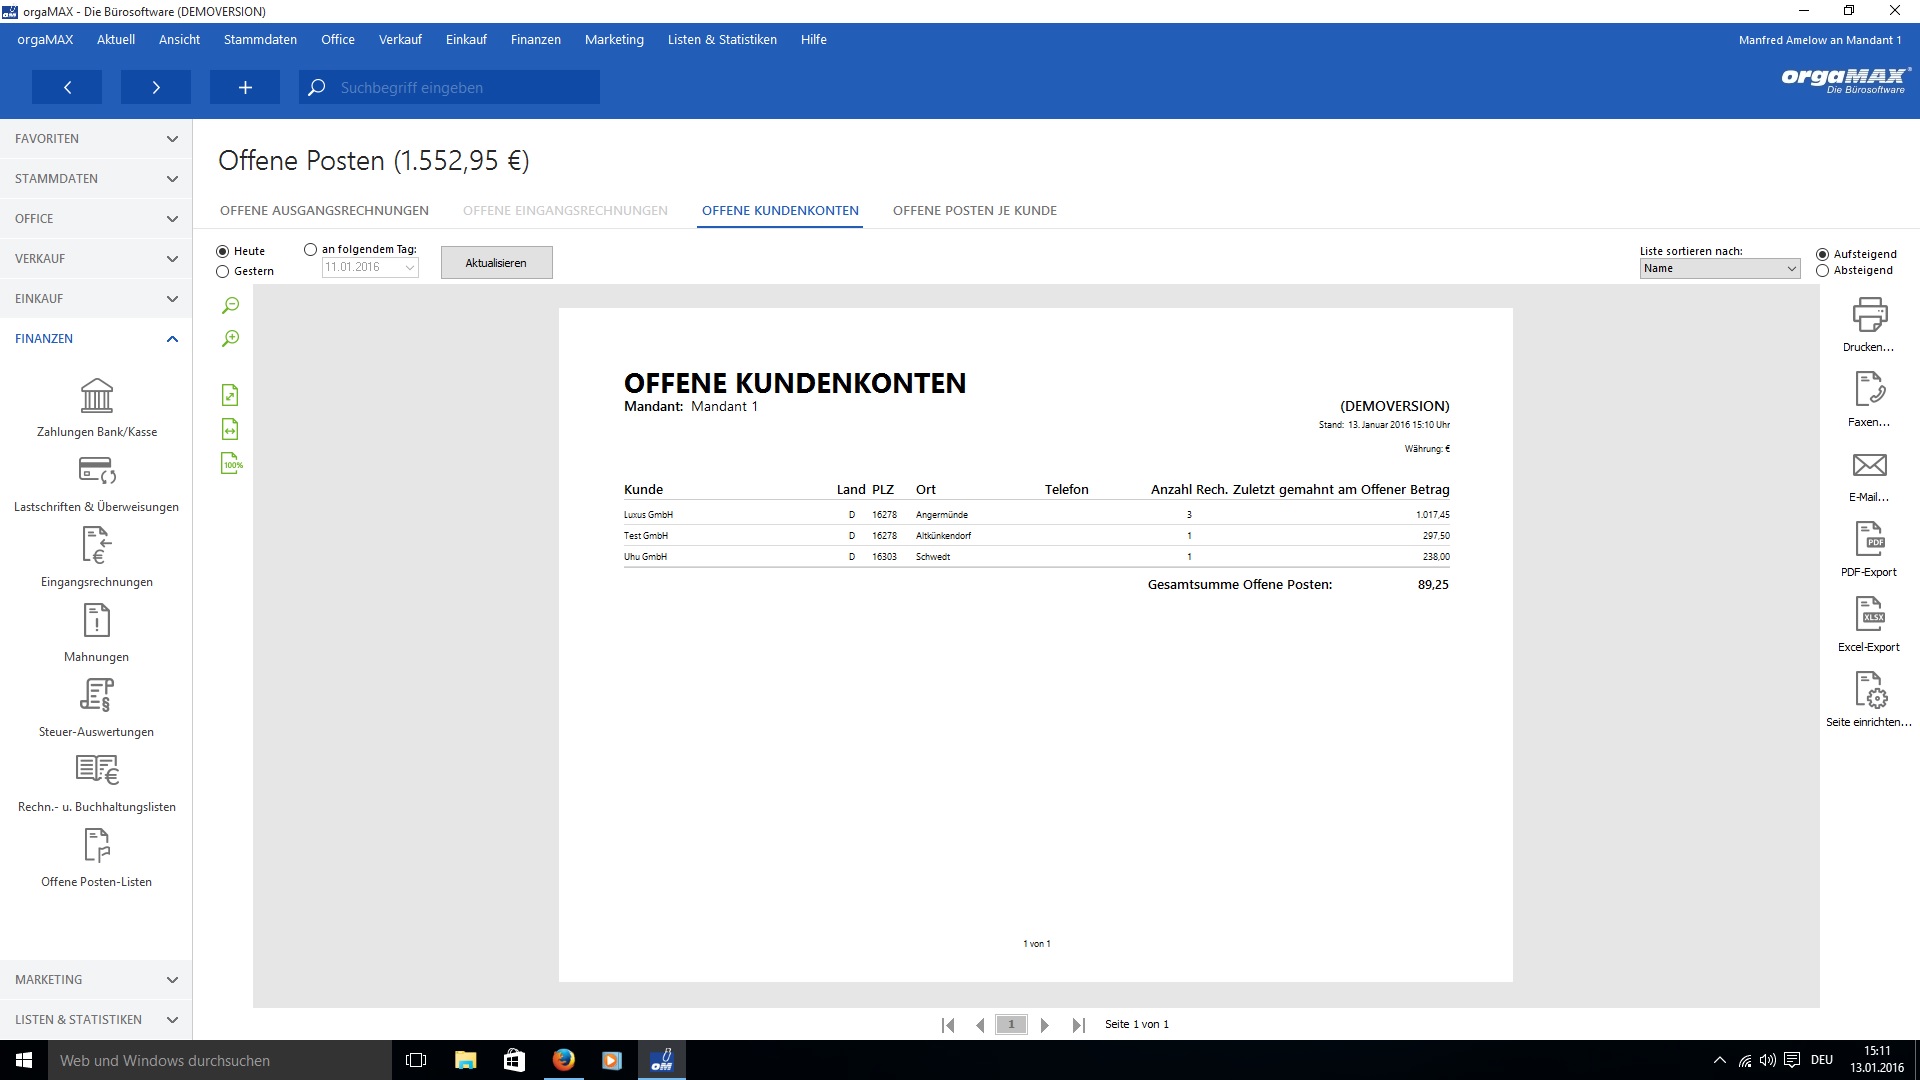Select the 'an folgendem Tag' radio button

coord(310,250)
